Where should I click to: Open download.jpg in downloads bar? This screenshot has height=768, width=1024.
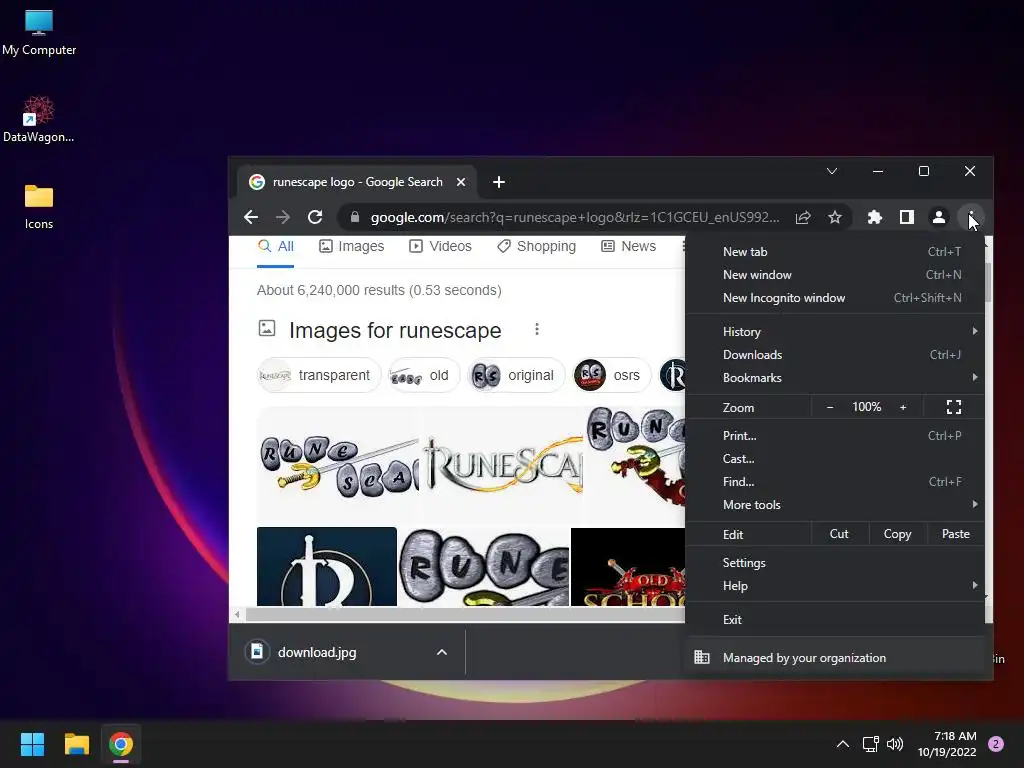pos(317,652)
